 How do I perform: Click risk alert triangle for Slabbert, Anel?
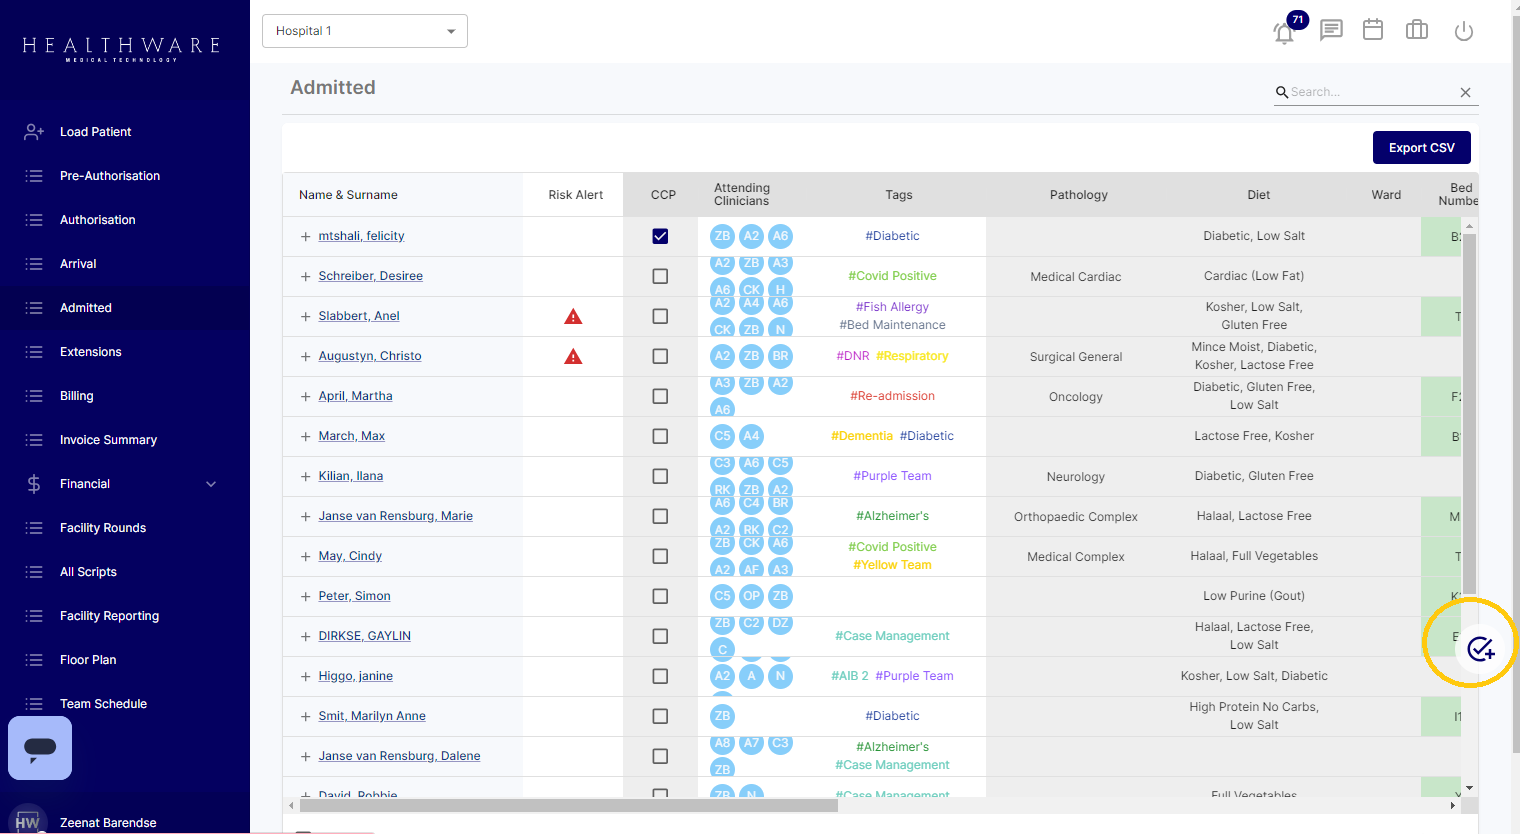(573, 317)
